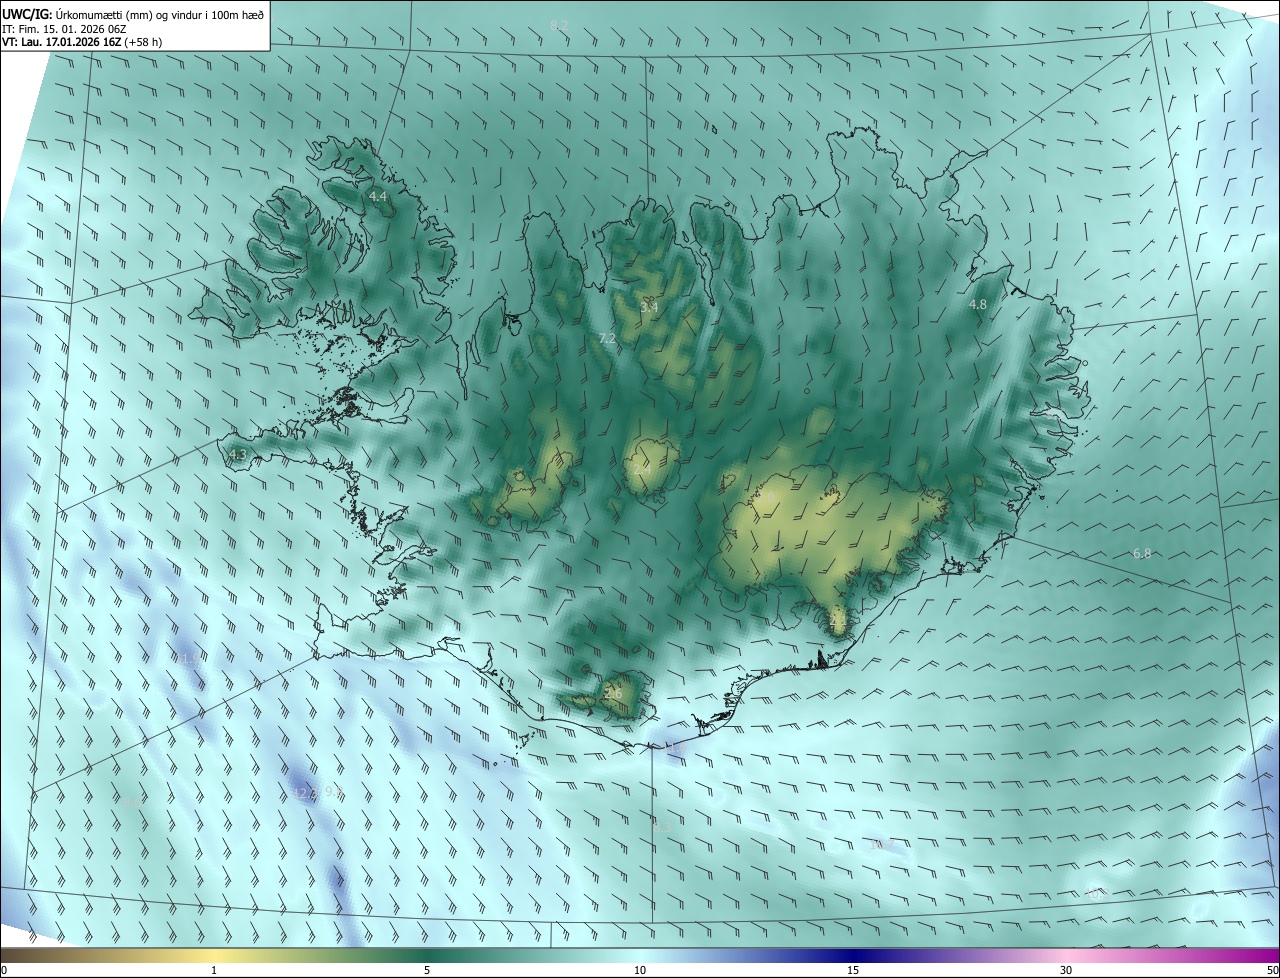Click the 8.6 value over the southwest sea
This screenshot has height=978, width=1280.
(132, 801)
